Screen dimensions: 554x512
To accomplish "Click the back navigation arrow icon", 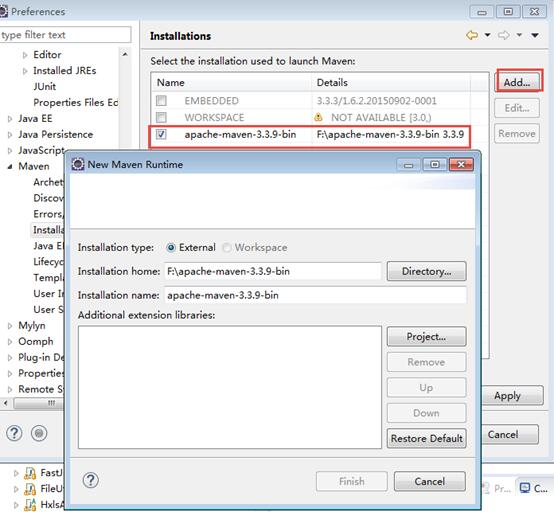I will (472, 35).
